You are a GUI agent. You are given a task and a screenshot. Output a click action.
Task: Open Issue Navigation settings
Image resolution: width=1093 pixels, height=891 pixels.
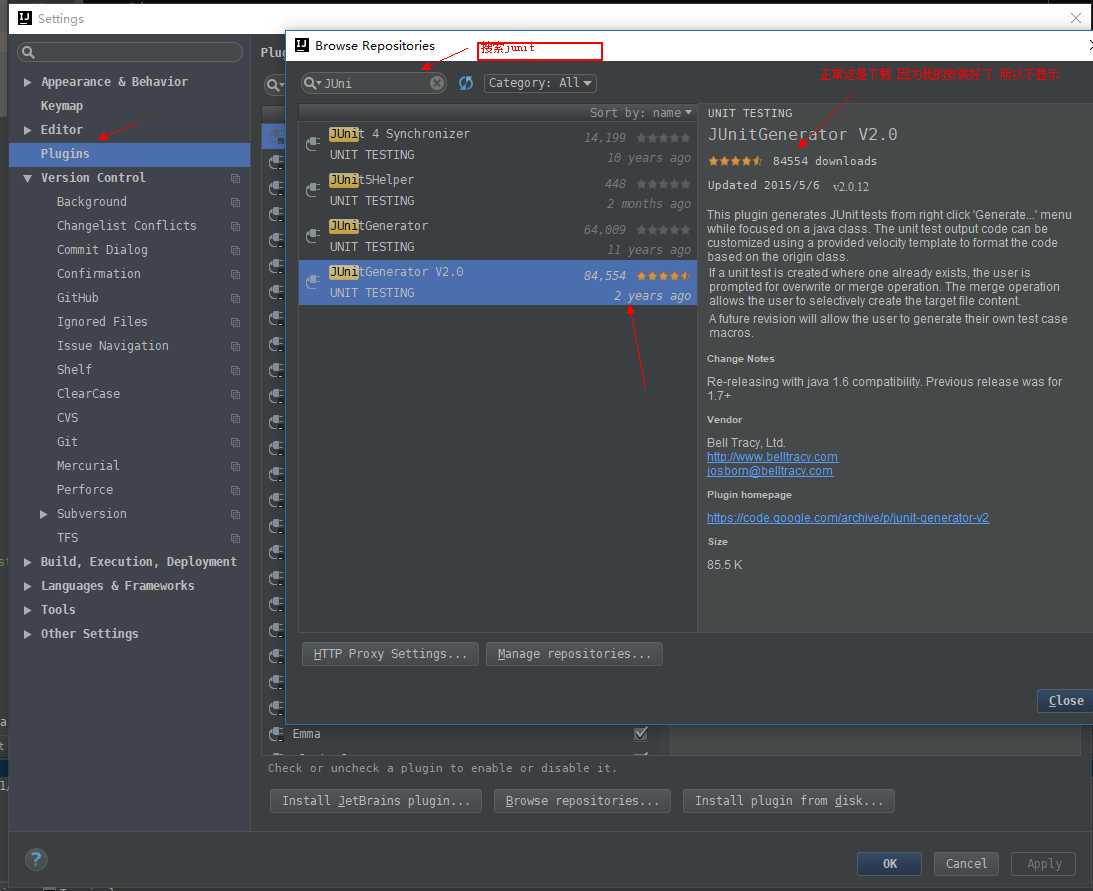112,346
